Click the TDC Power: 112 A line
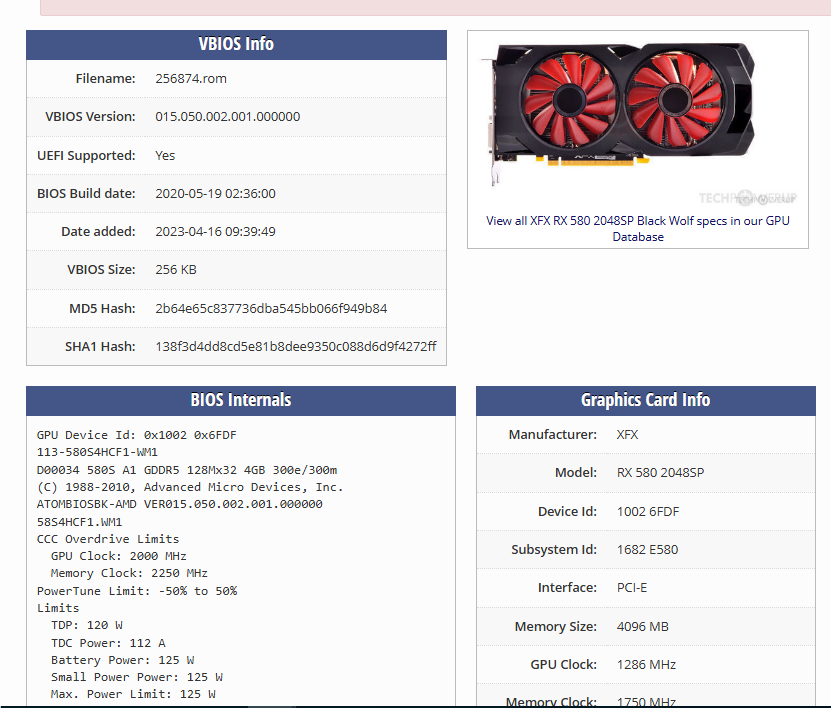 [x=108, y=643]
